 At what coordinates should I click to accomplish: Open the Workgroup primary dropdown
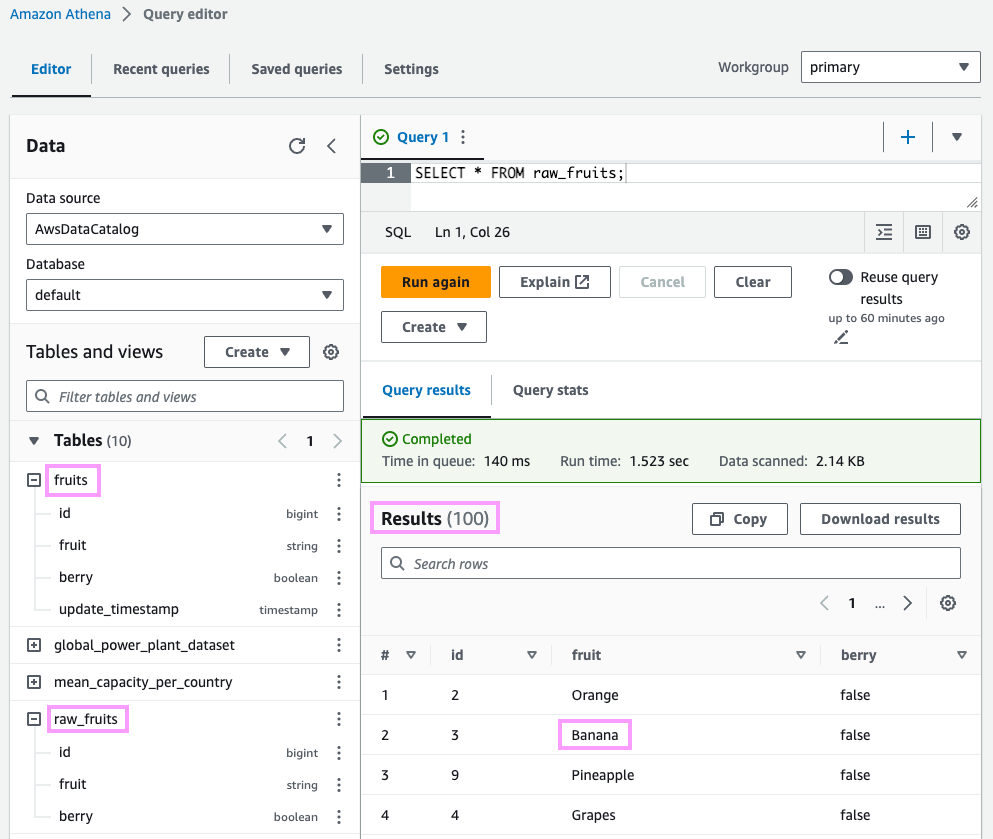(x=890, y=68)
